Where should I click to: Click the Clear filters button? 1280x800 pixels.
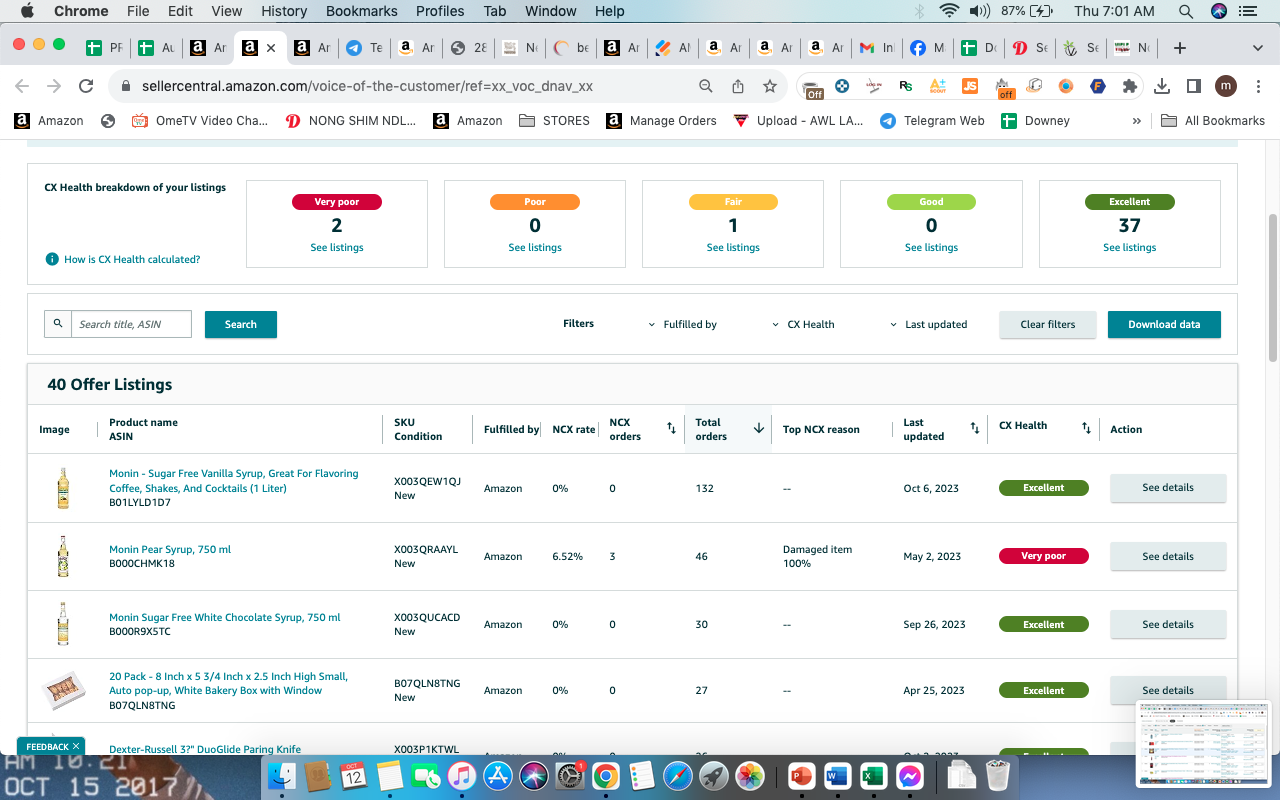point(1048,324)
